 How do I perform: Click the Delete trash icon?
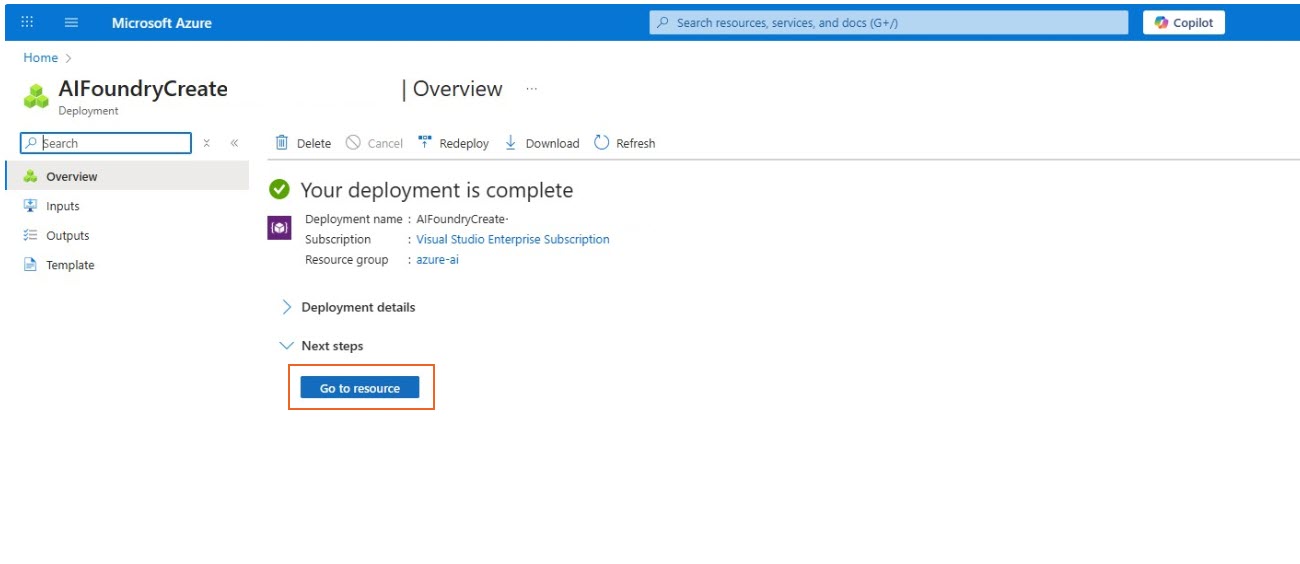[282, 143]
